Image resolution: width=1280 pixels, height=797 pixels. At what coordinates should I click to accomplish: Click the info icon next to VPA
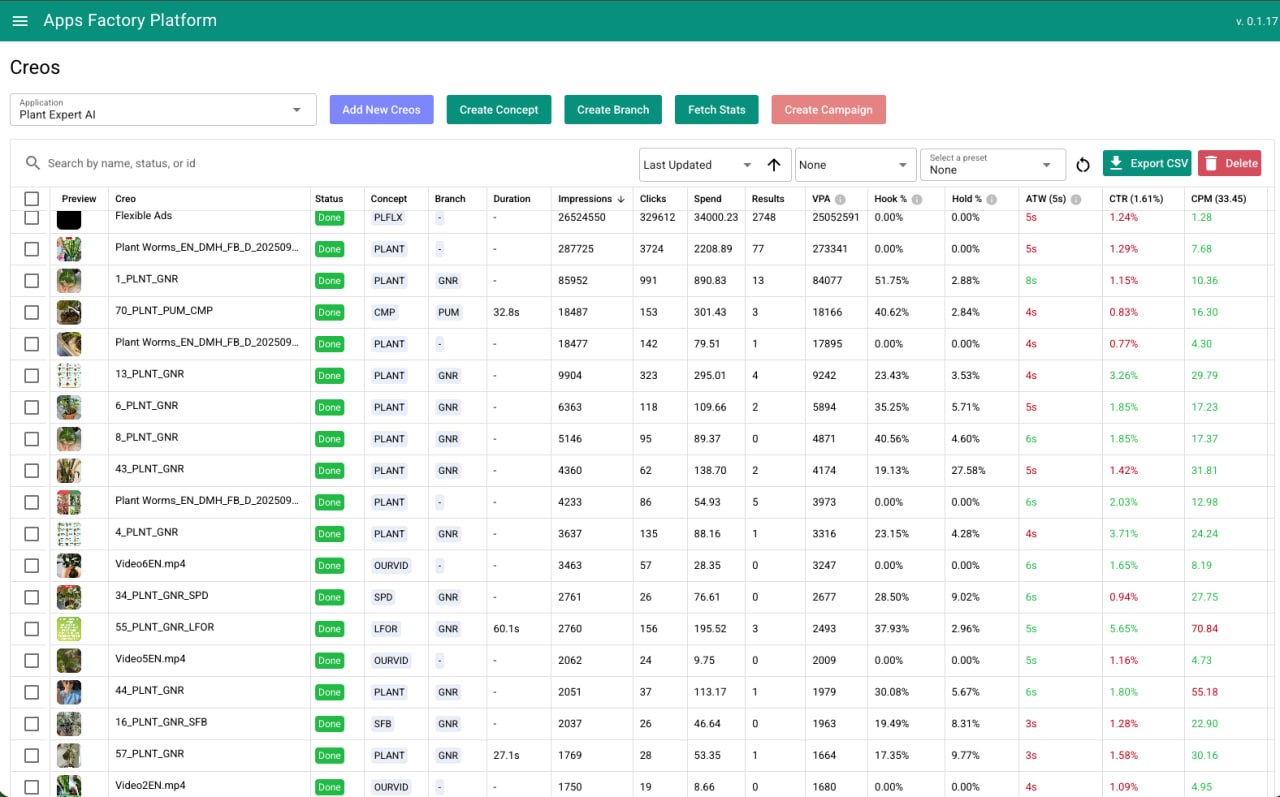click(x=840, y=199)
